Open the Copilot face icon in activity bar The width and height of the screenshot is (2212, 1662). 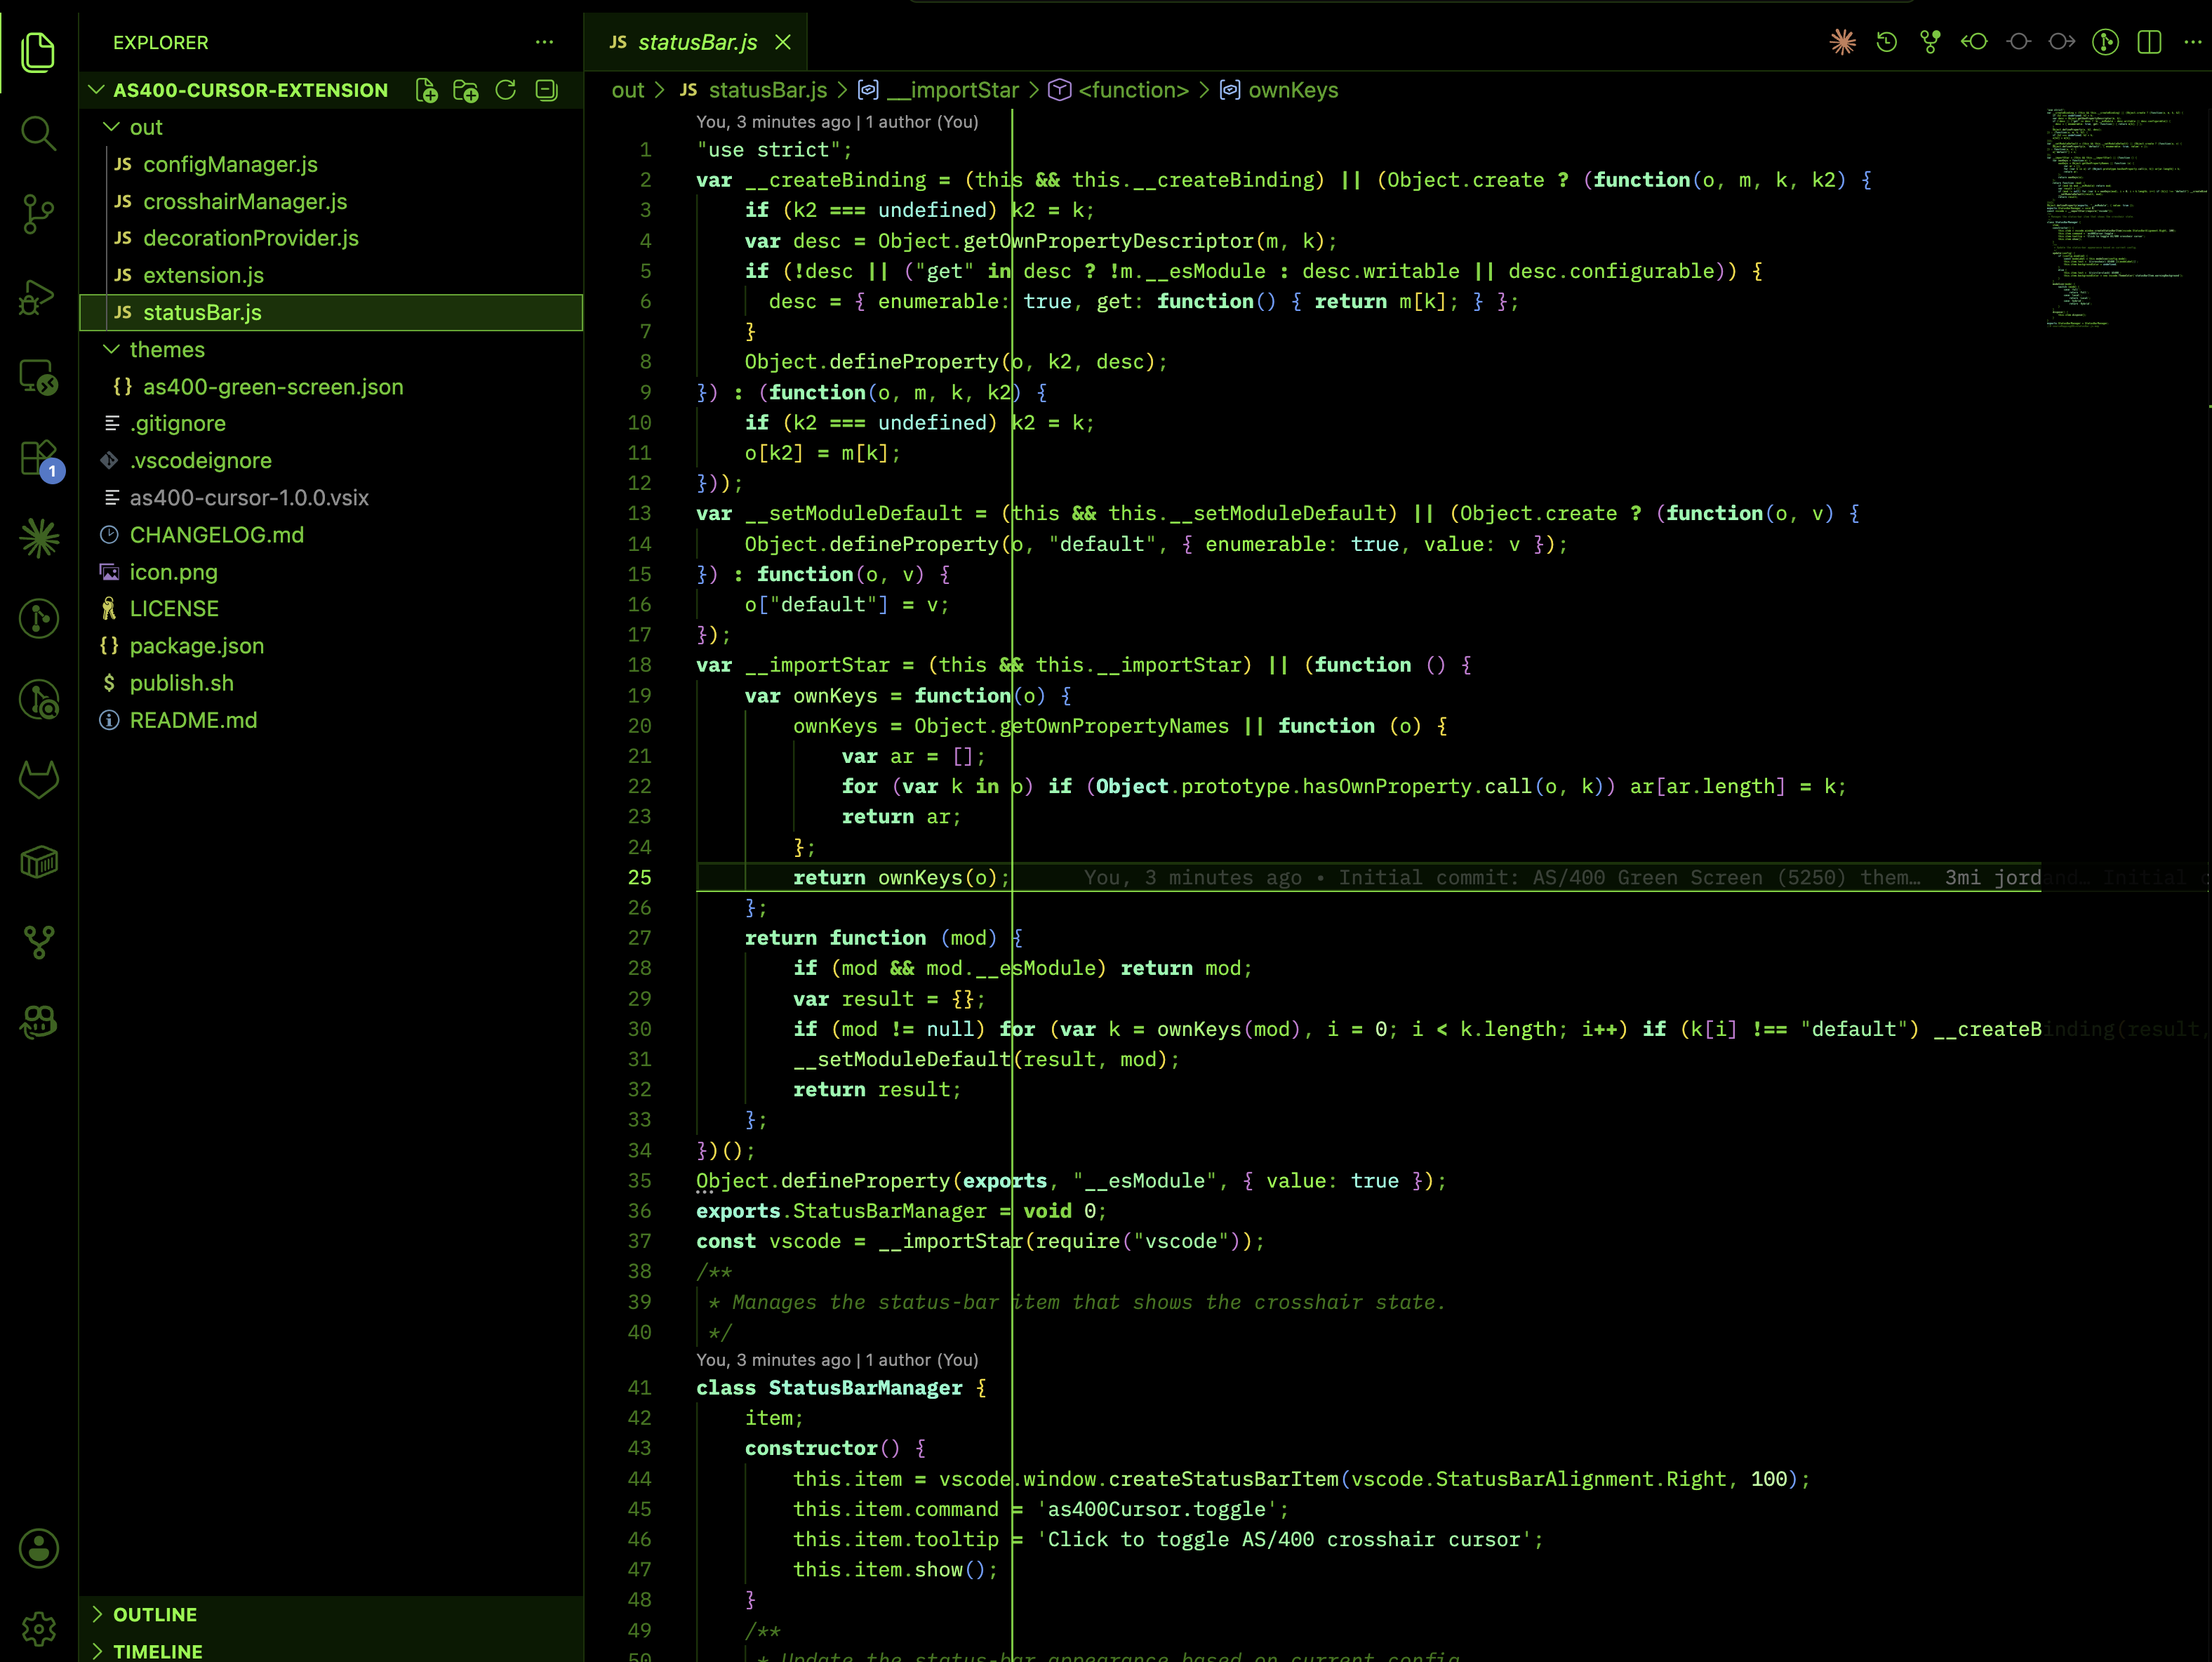38,1022
